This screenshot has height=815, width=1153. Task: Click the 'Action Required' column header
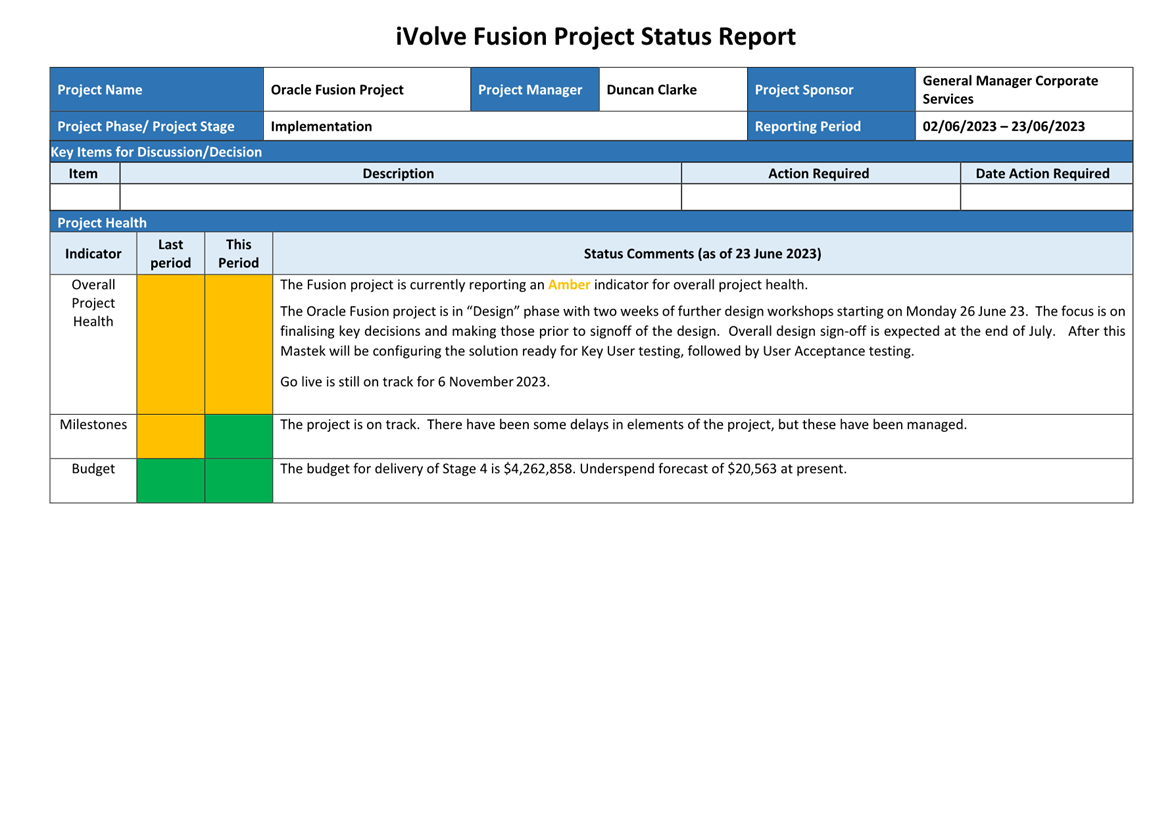pyautogui.click(x=821, y=174)
